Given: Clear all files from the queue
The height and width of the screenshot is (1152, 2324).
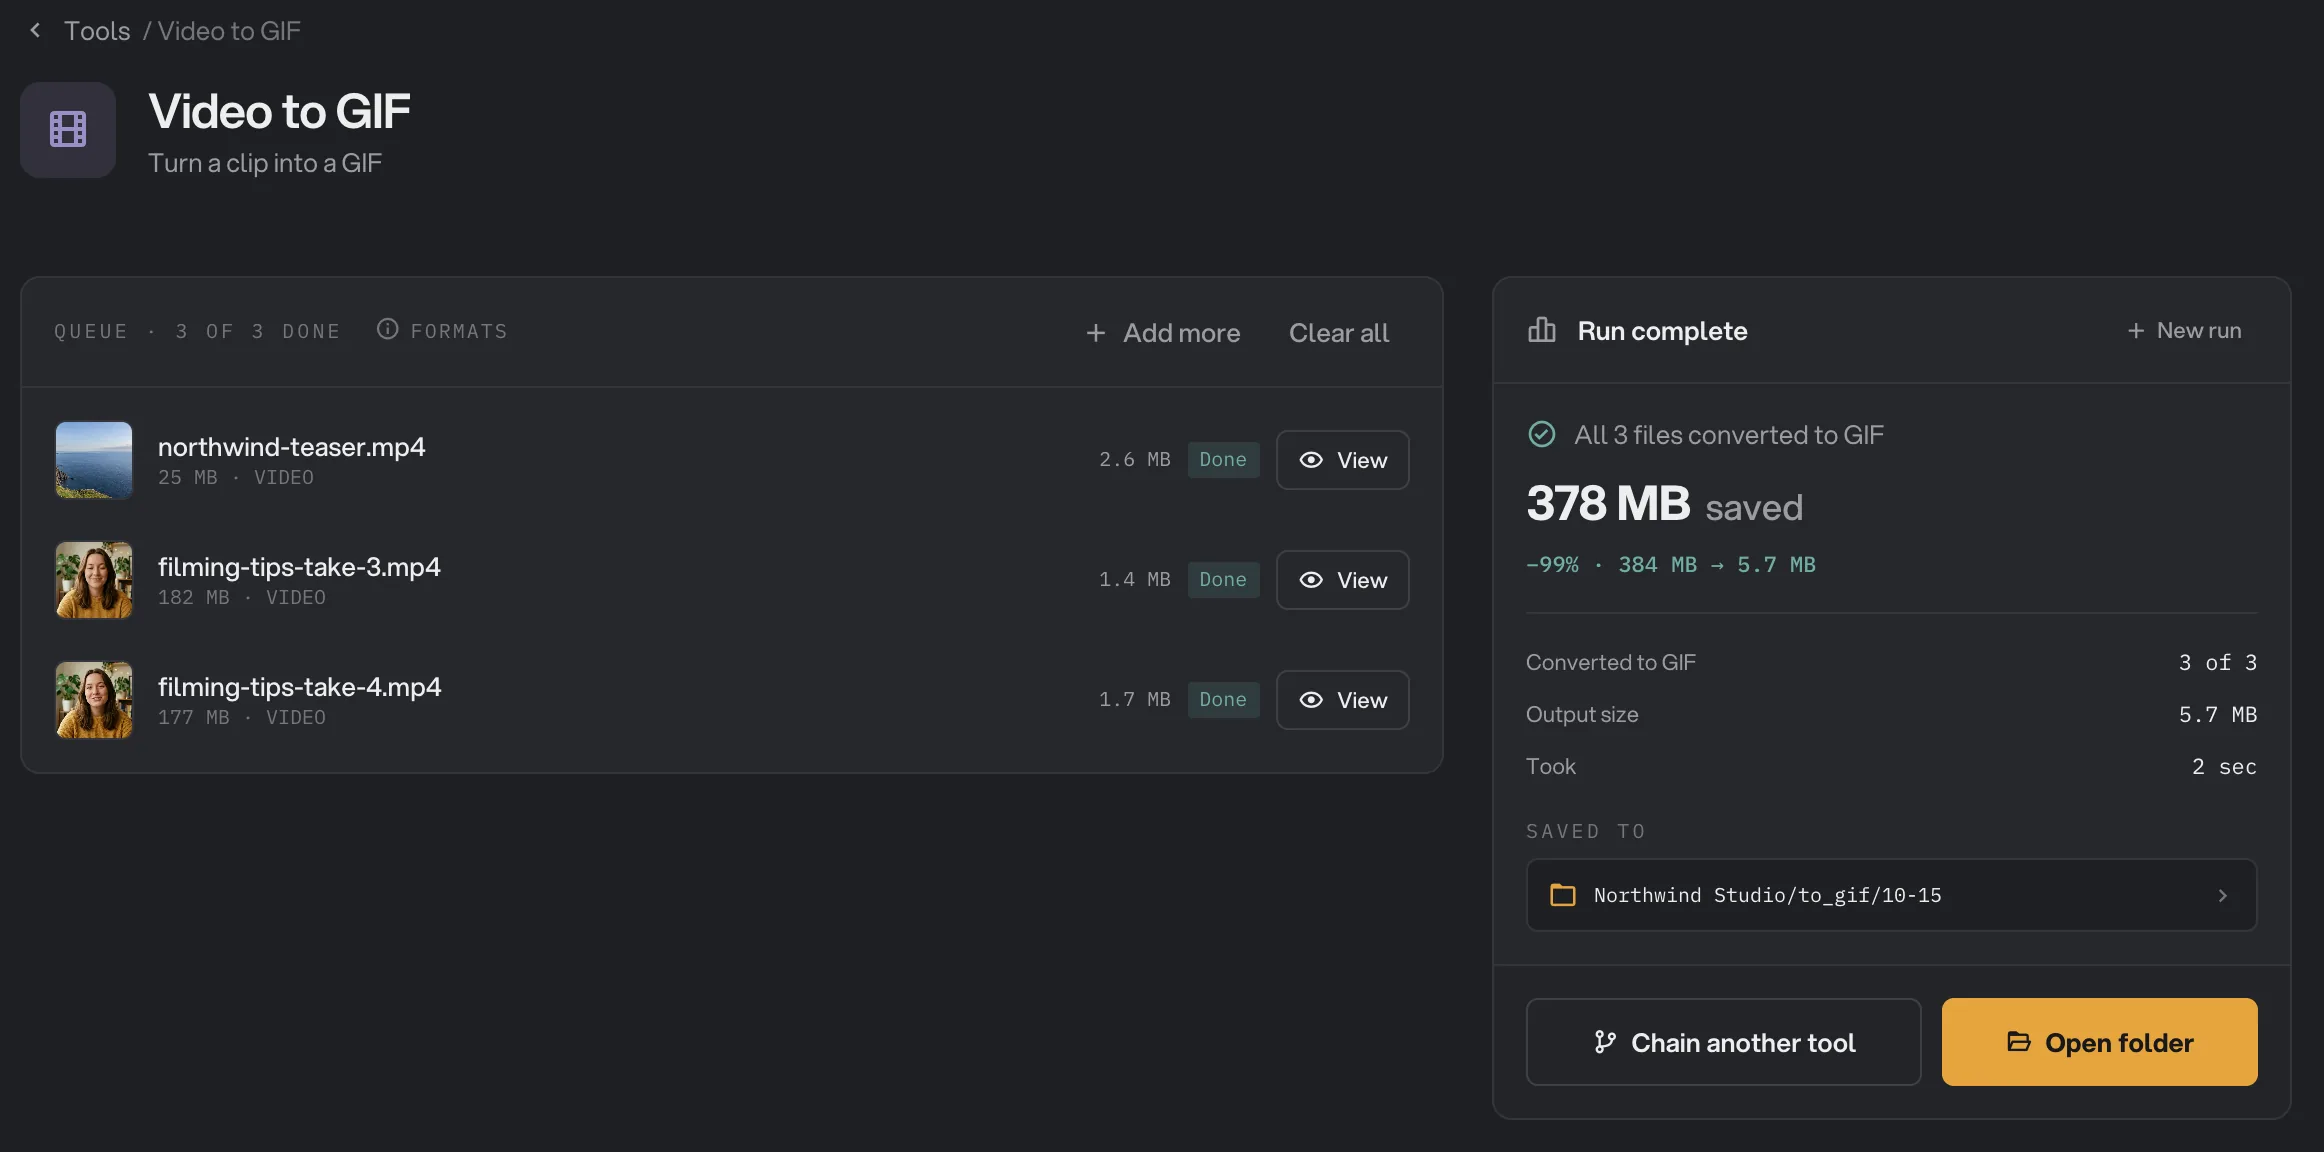Looking at the screenshot, I should pyautogui.click(x=1338, y=333).
